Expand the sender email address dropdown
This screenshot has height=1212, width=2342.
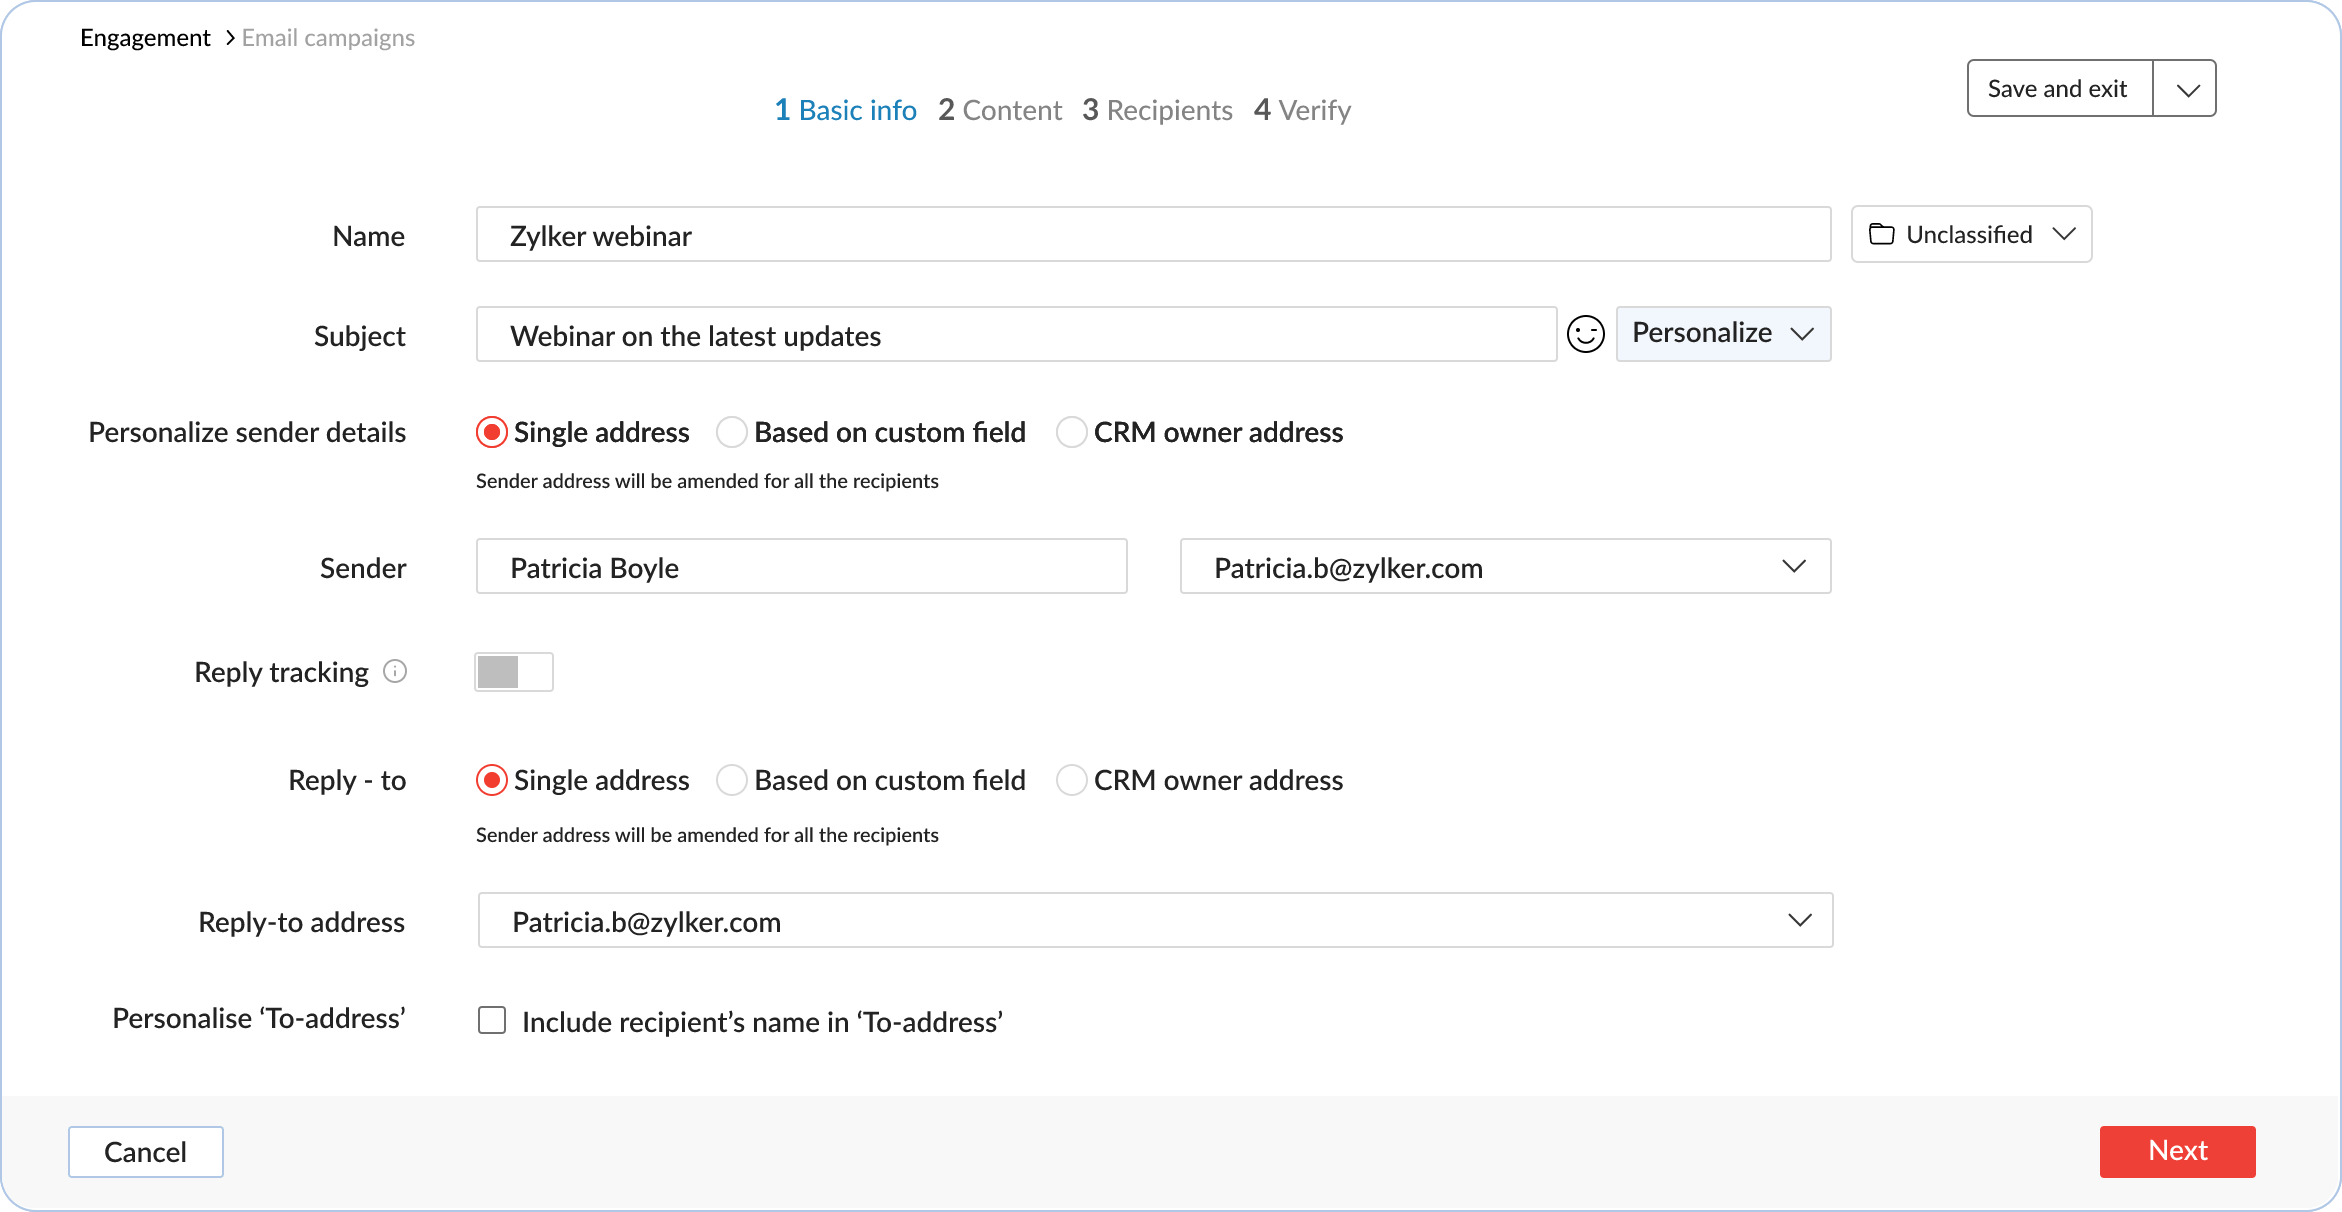[1793, 567]
